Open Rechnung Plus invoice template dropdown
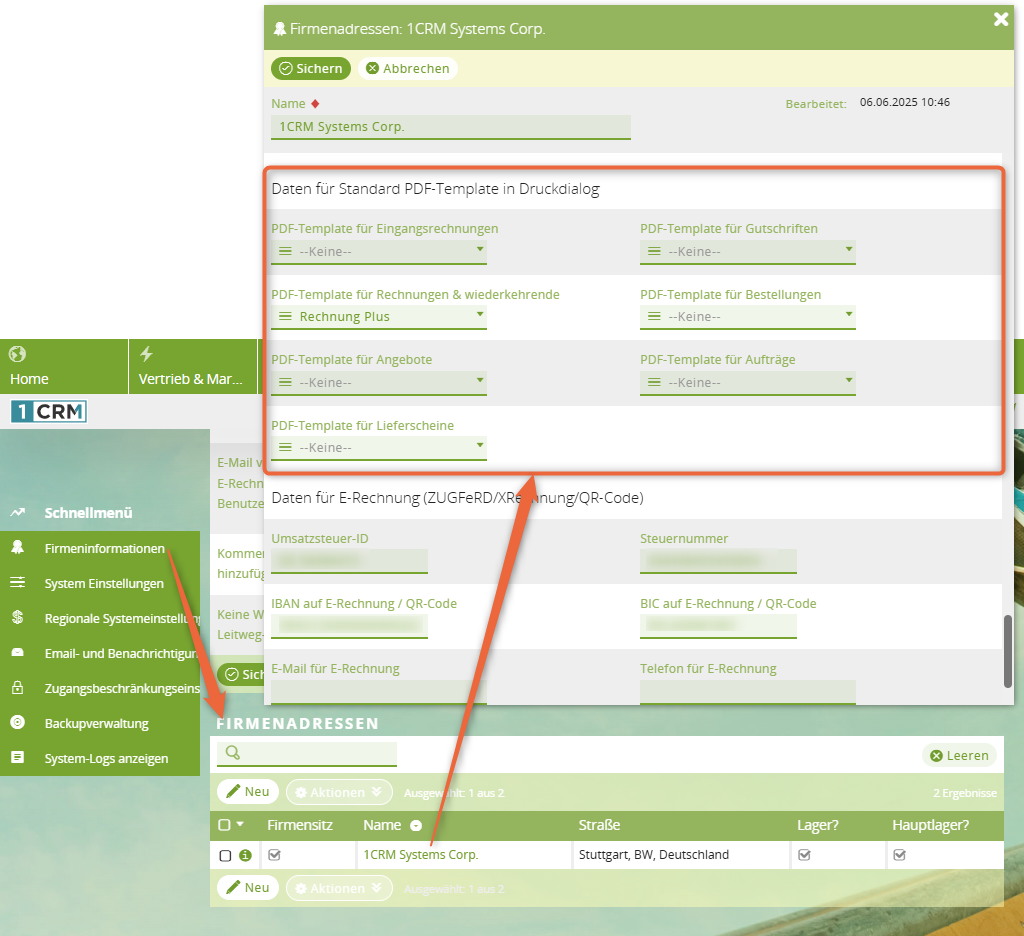 pyautogui.click(x=379, y=317)
